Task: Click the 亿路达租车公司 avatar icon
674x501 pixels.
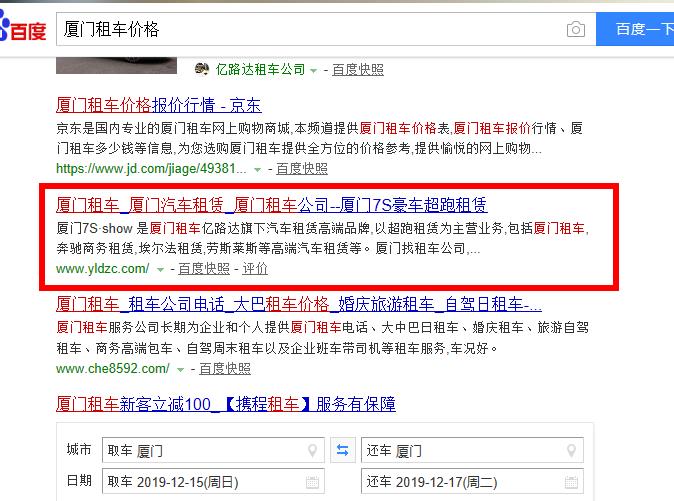Action: tap(202, 68)
